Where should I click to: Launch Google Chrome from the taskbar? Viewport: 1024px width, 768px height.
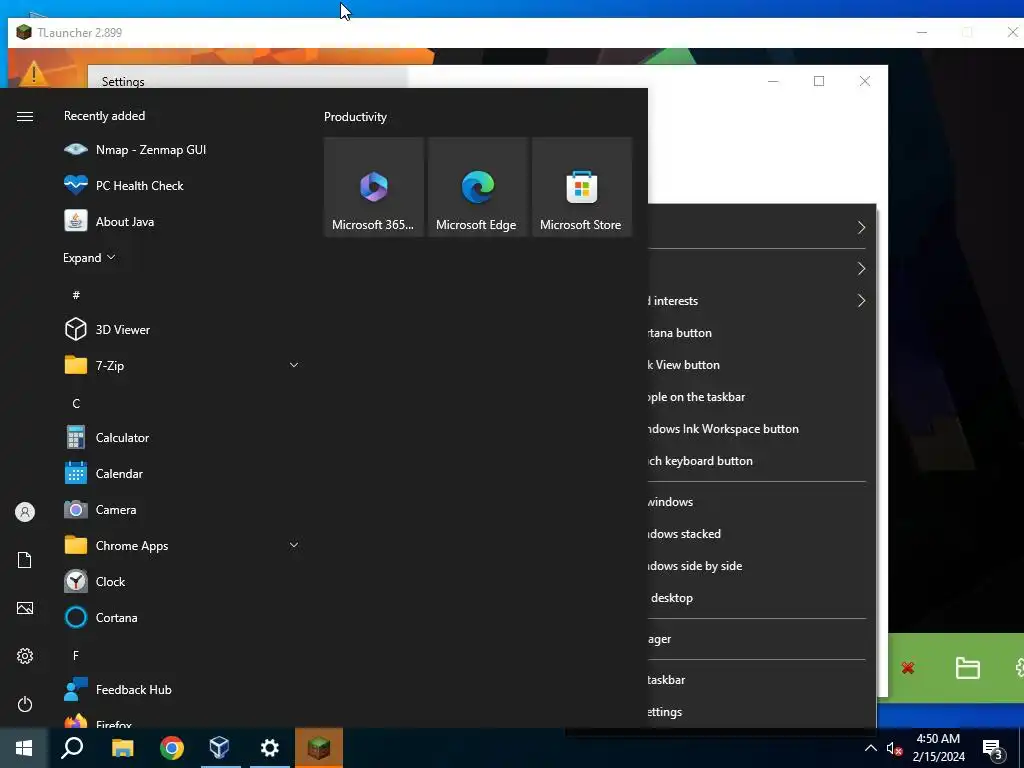coord(172,748)
